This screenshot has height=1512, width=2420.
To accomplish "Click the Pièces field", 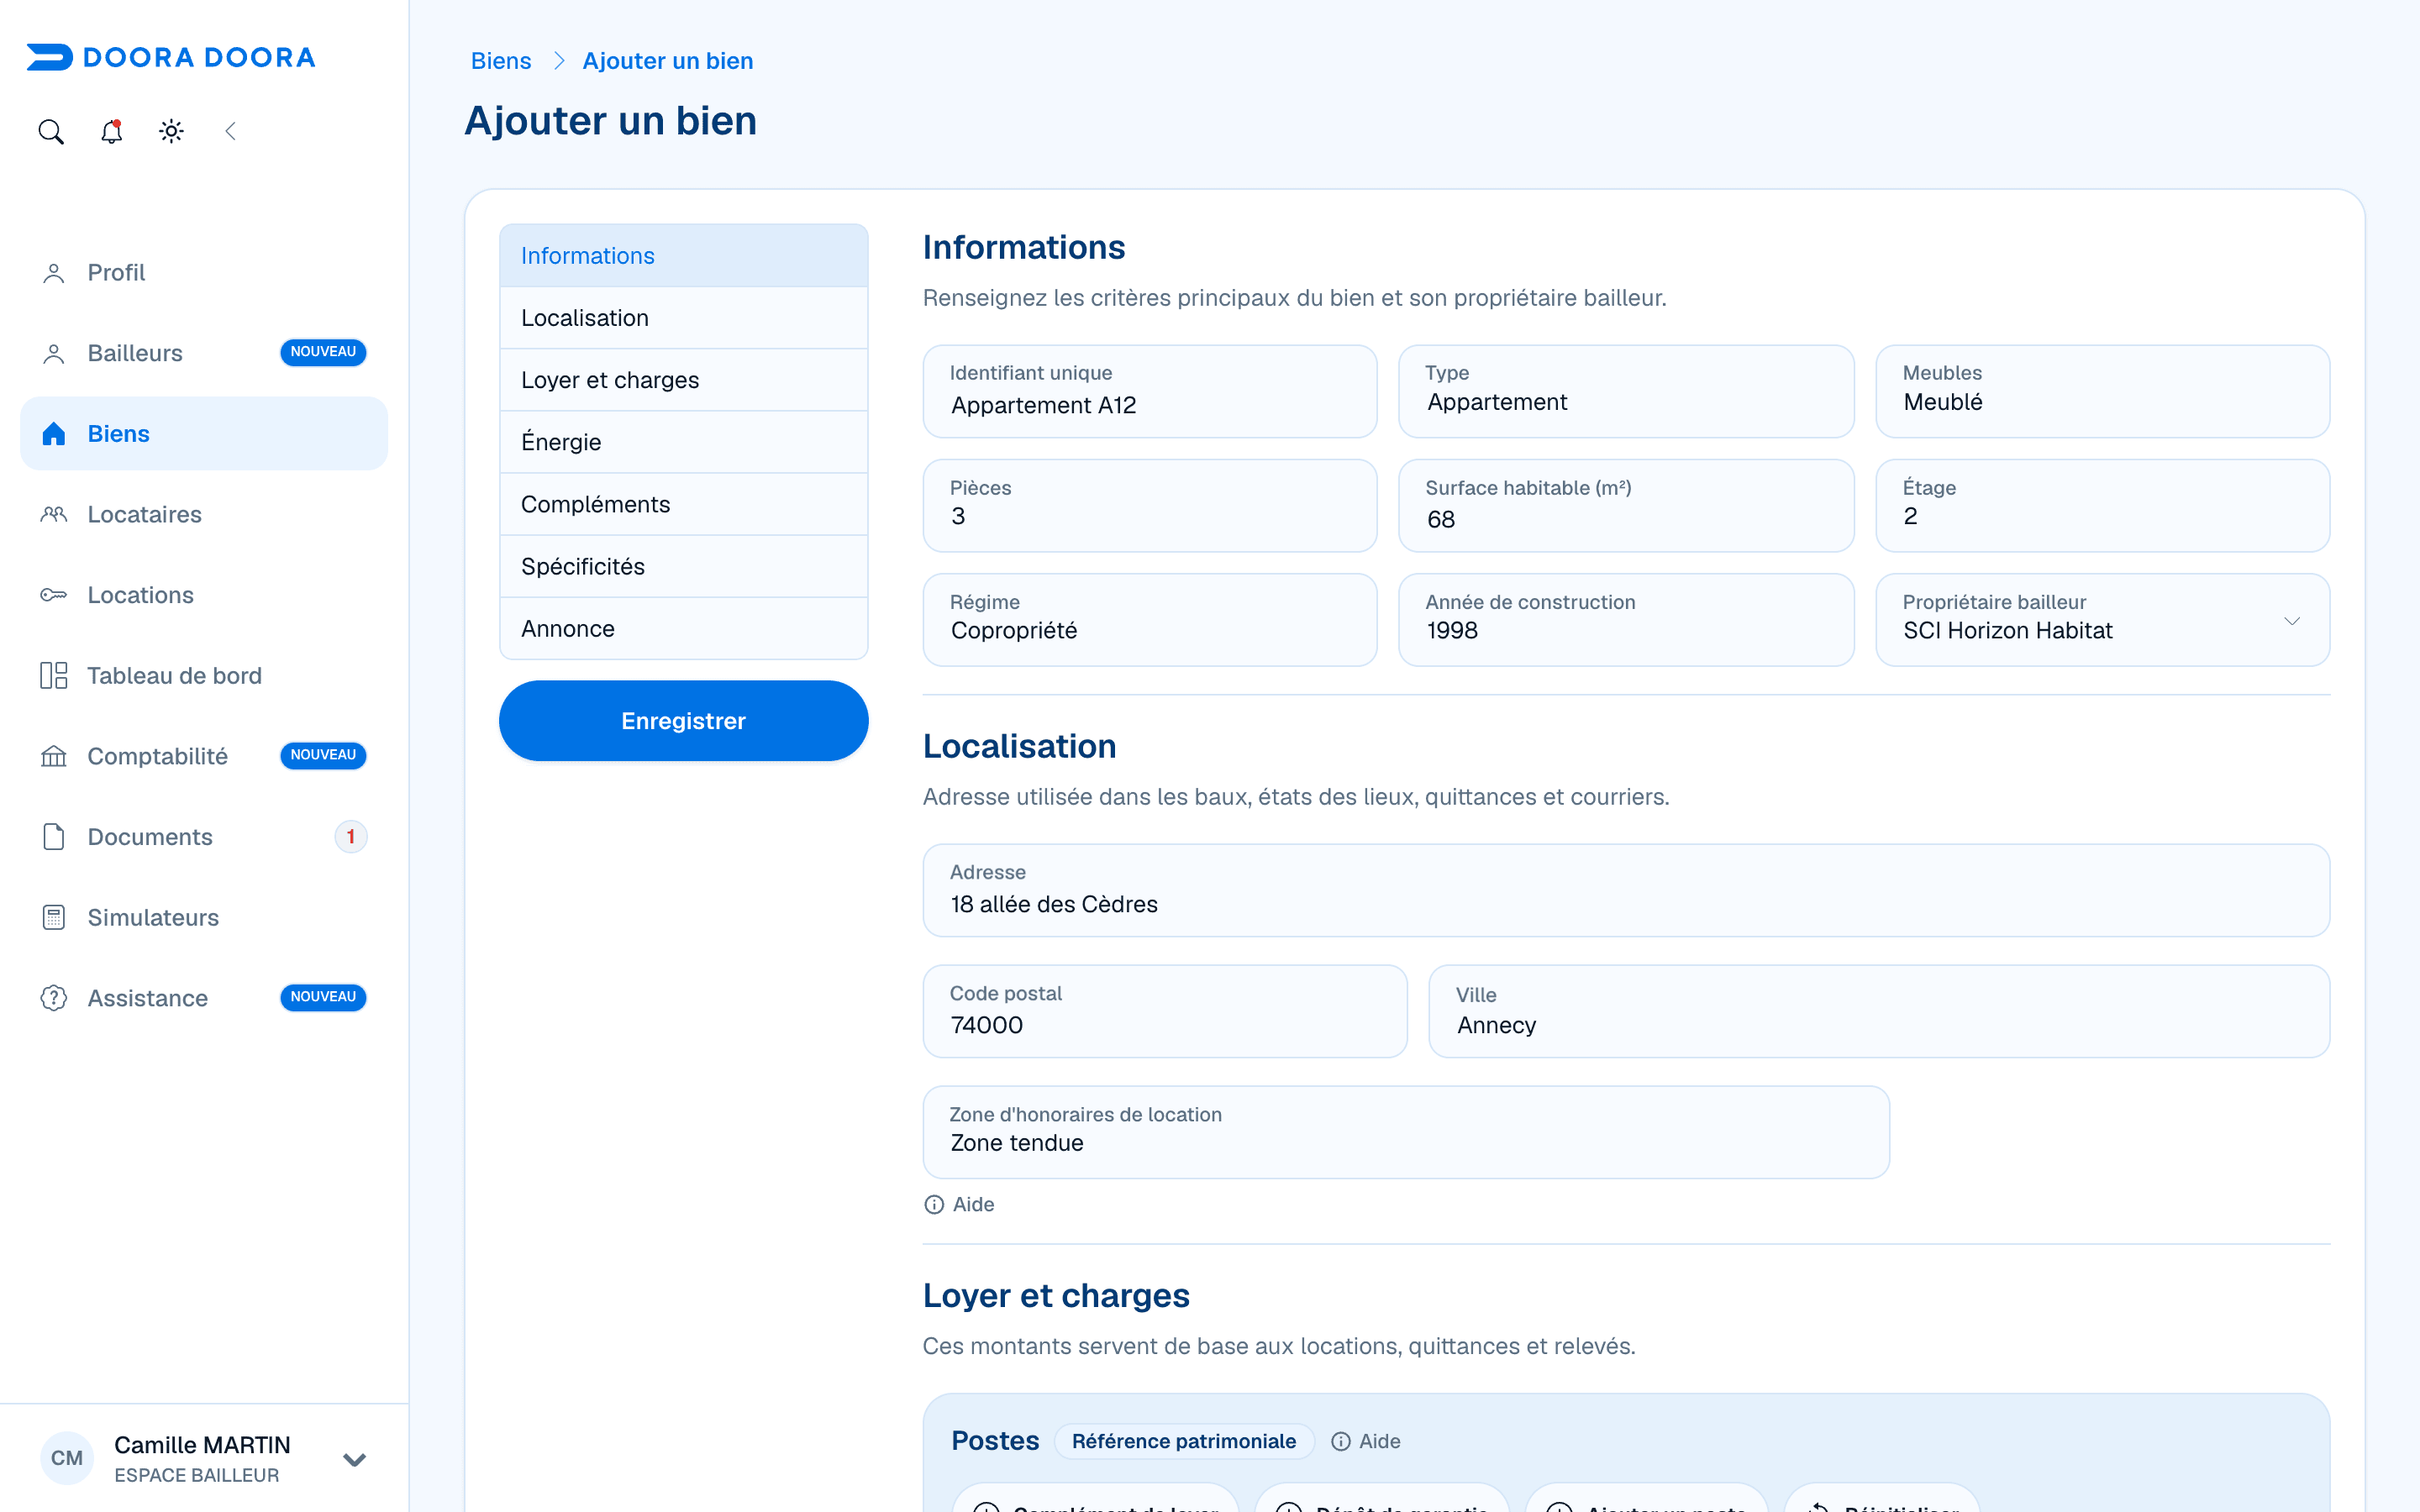I will [x=1149, y=505].
